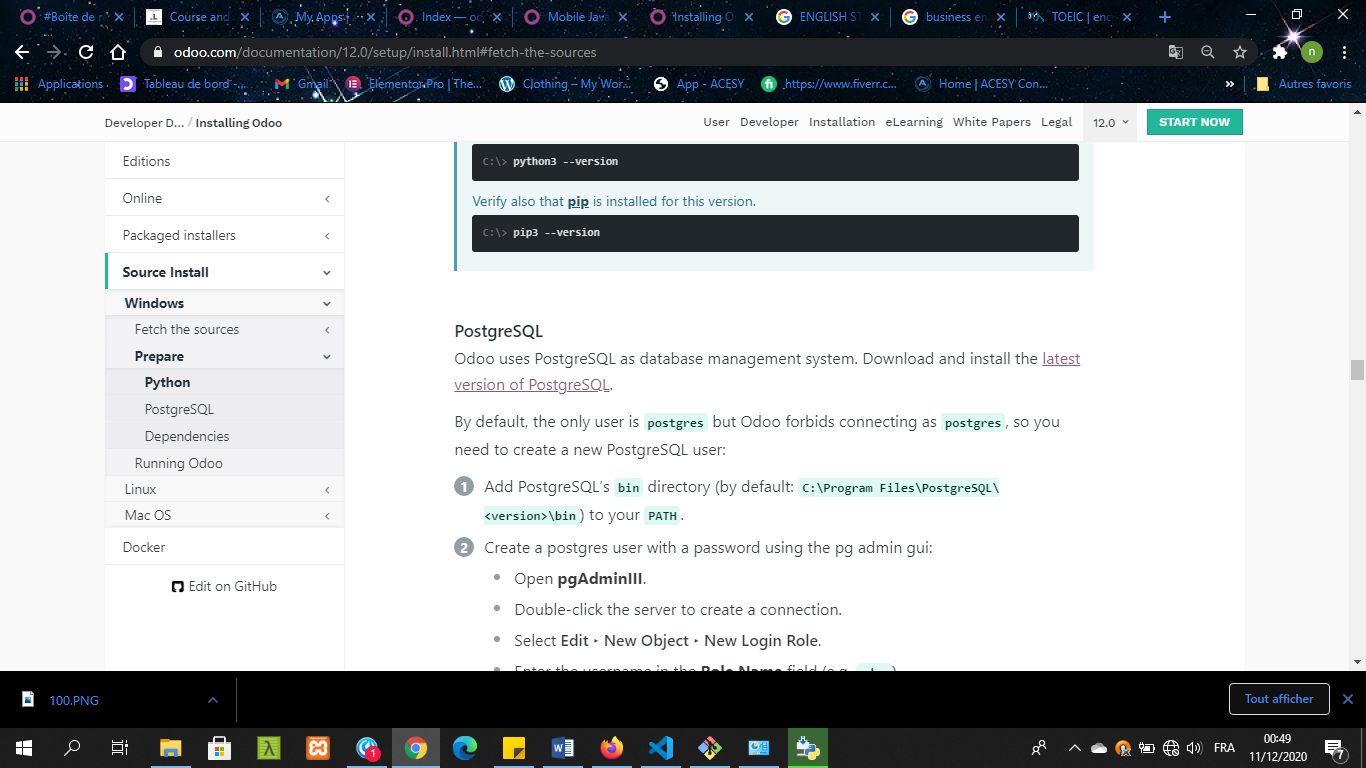The width and height of the screenshot is (1366, 768).
Task: Click the translate page icon
Action: (1176, 52)
